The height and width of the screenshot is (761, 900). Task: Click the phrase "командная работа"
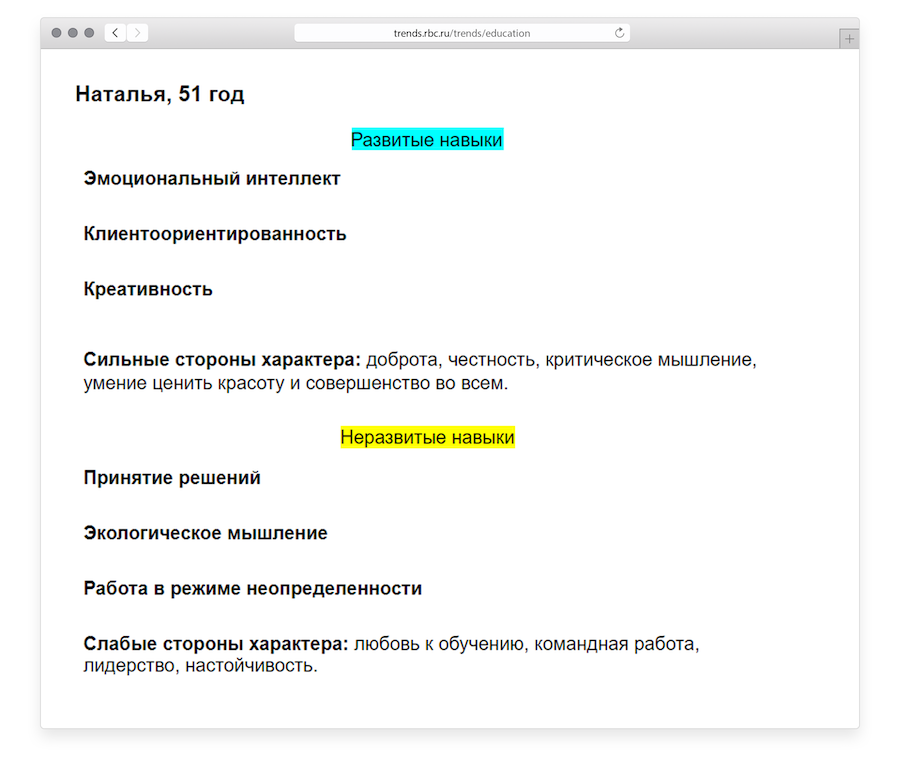614,644
